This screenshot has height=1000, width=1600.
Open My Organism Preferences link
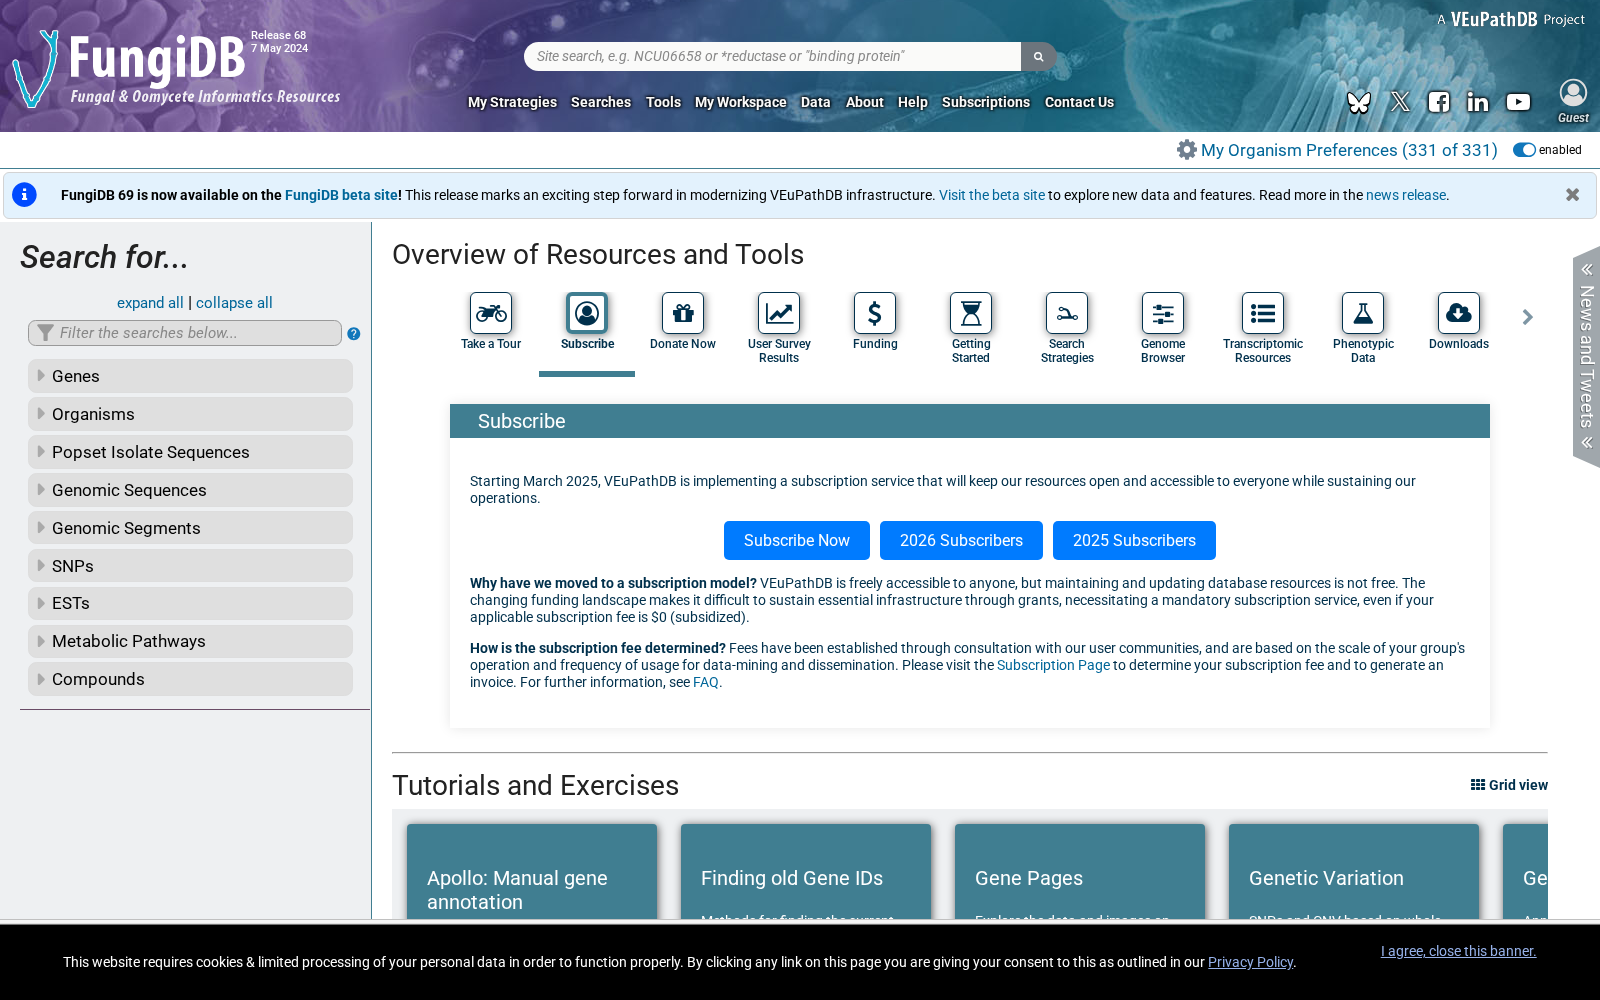[1349, 150]
